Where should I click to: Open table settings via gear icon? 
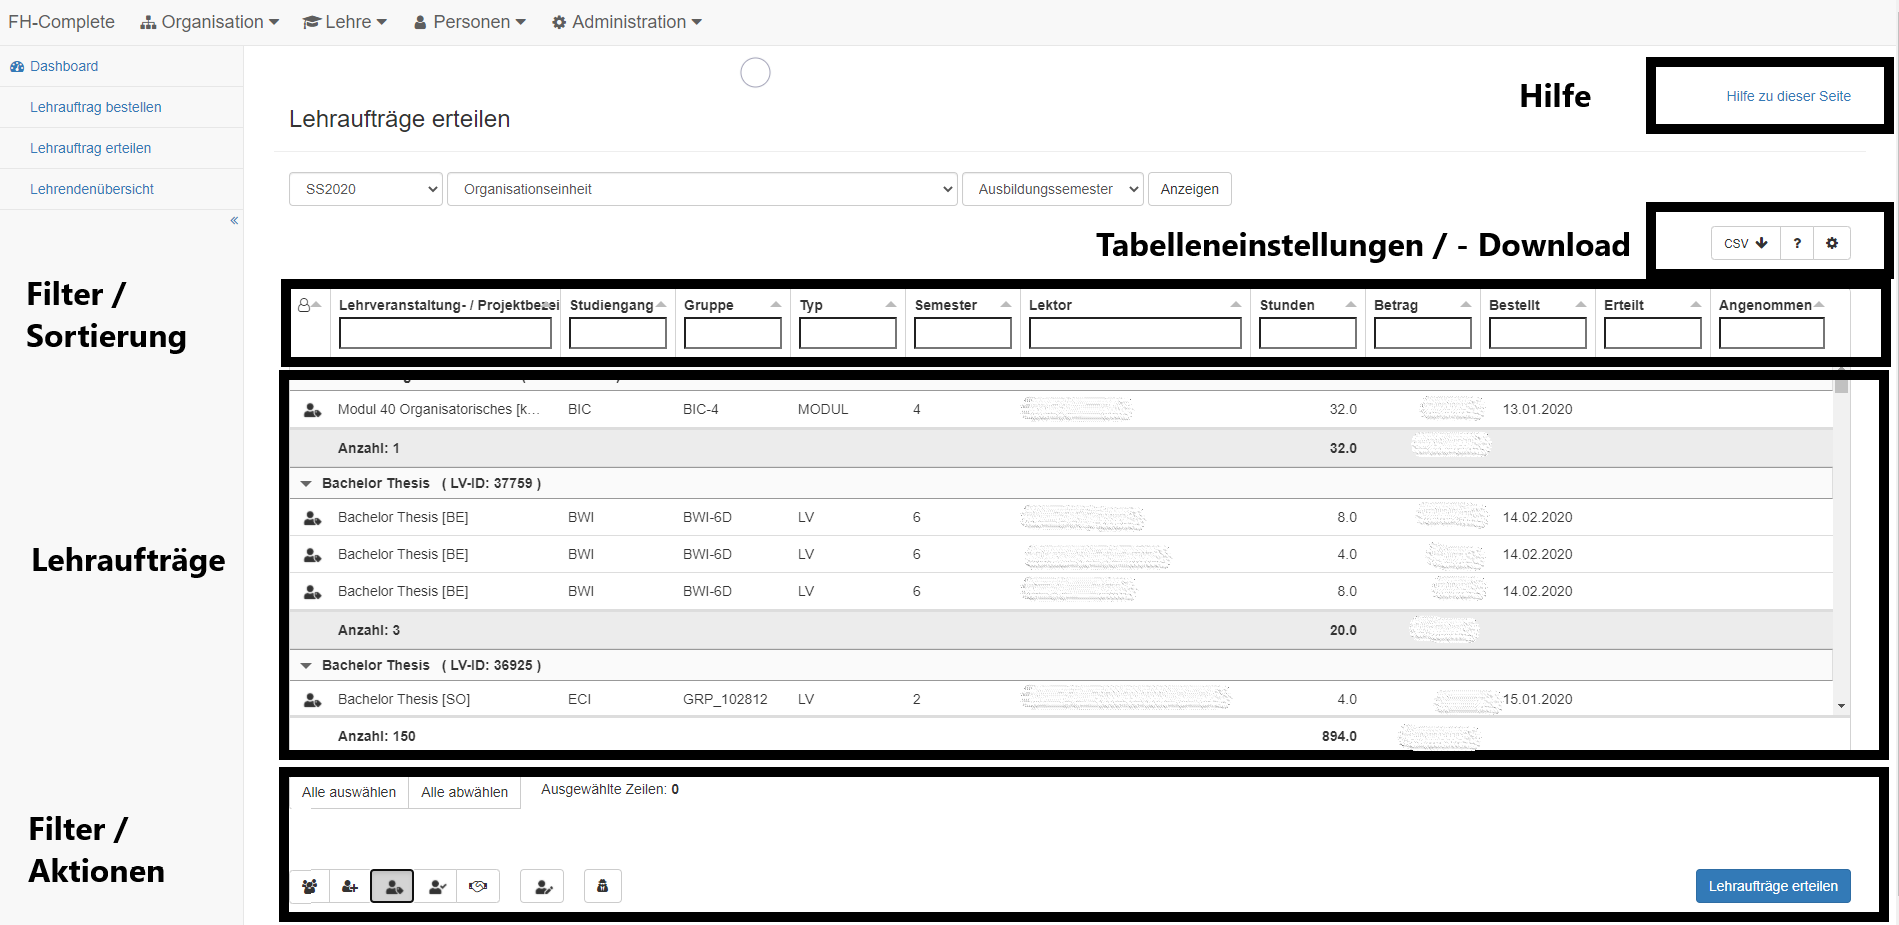[1832, 243]
